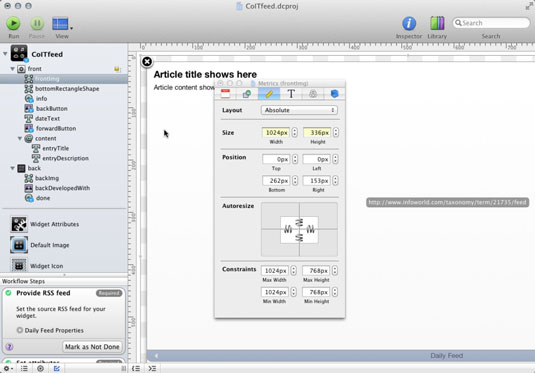Select the done item in navigator

43,198
